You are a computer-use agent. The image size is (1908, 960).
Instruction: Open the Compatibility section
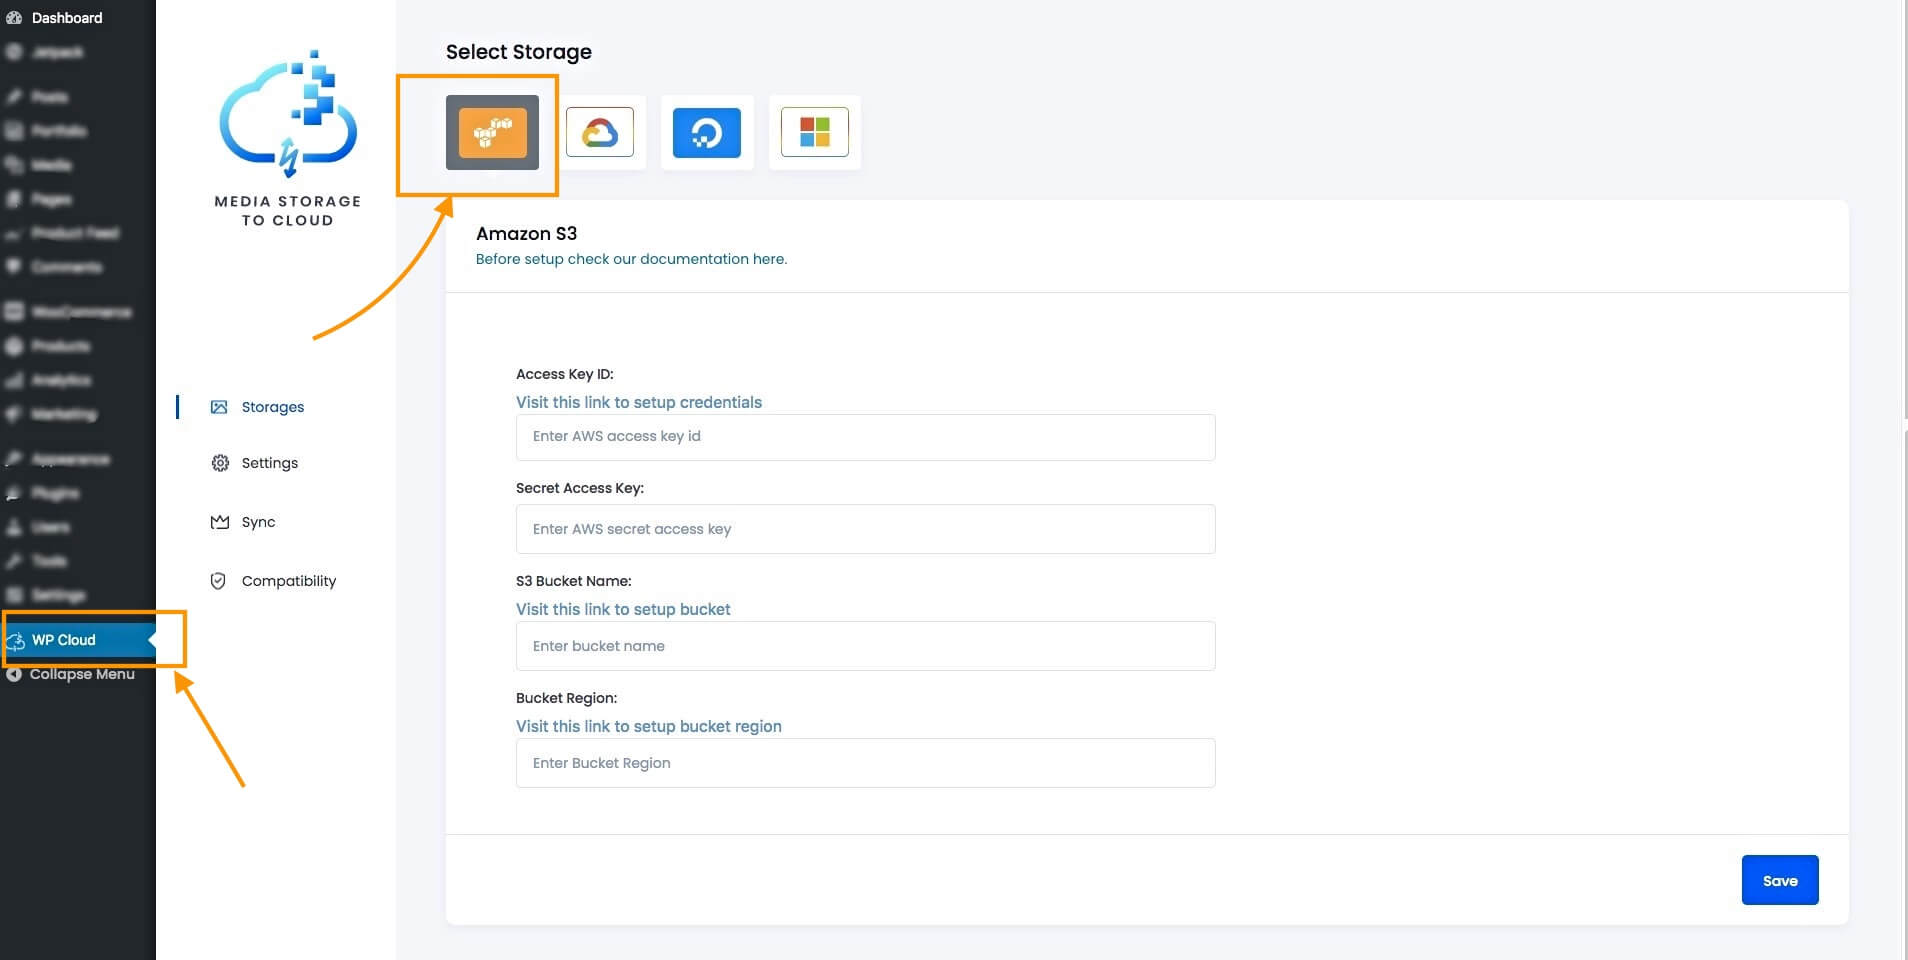pos(288,580)
